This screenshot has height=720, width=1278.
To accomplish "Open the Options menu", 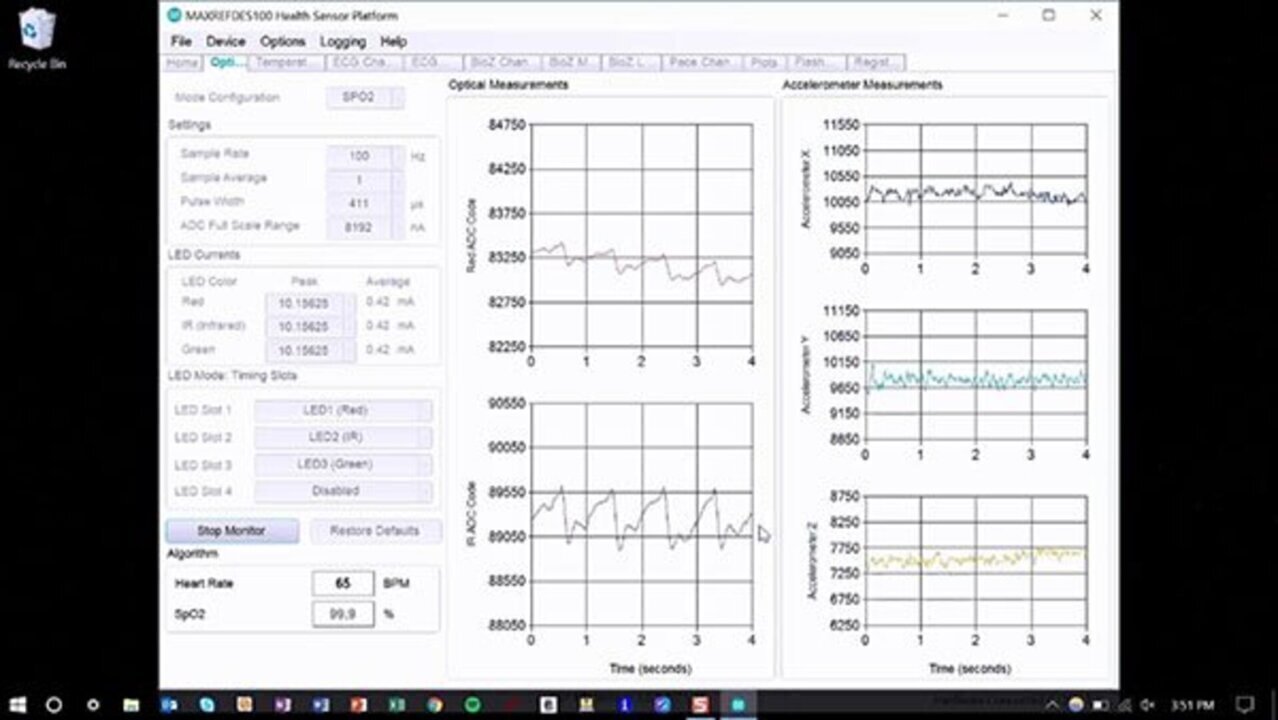I will [282, 41].
